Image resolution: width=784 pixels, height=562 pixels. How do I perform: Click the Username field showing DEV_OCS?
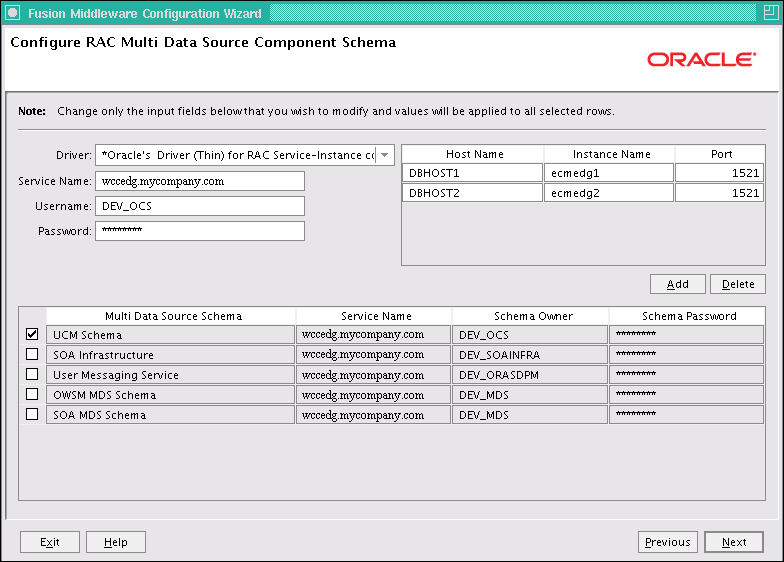pyautogui.click(x=200, y=206)
